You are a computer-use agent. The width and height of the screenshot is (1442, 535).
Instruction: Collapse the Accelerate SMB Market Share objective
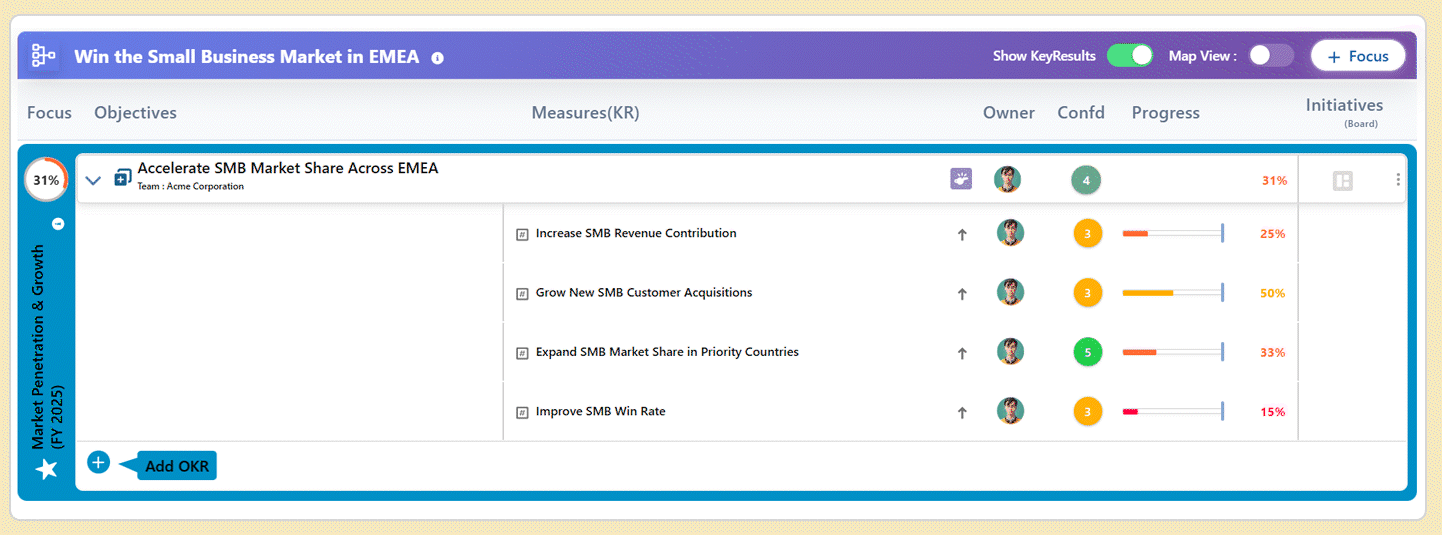point(94,181)
